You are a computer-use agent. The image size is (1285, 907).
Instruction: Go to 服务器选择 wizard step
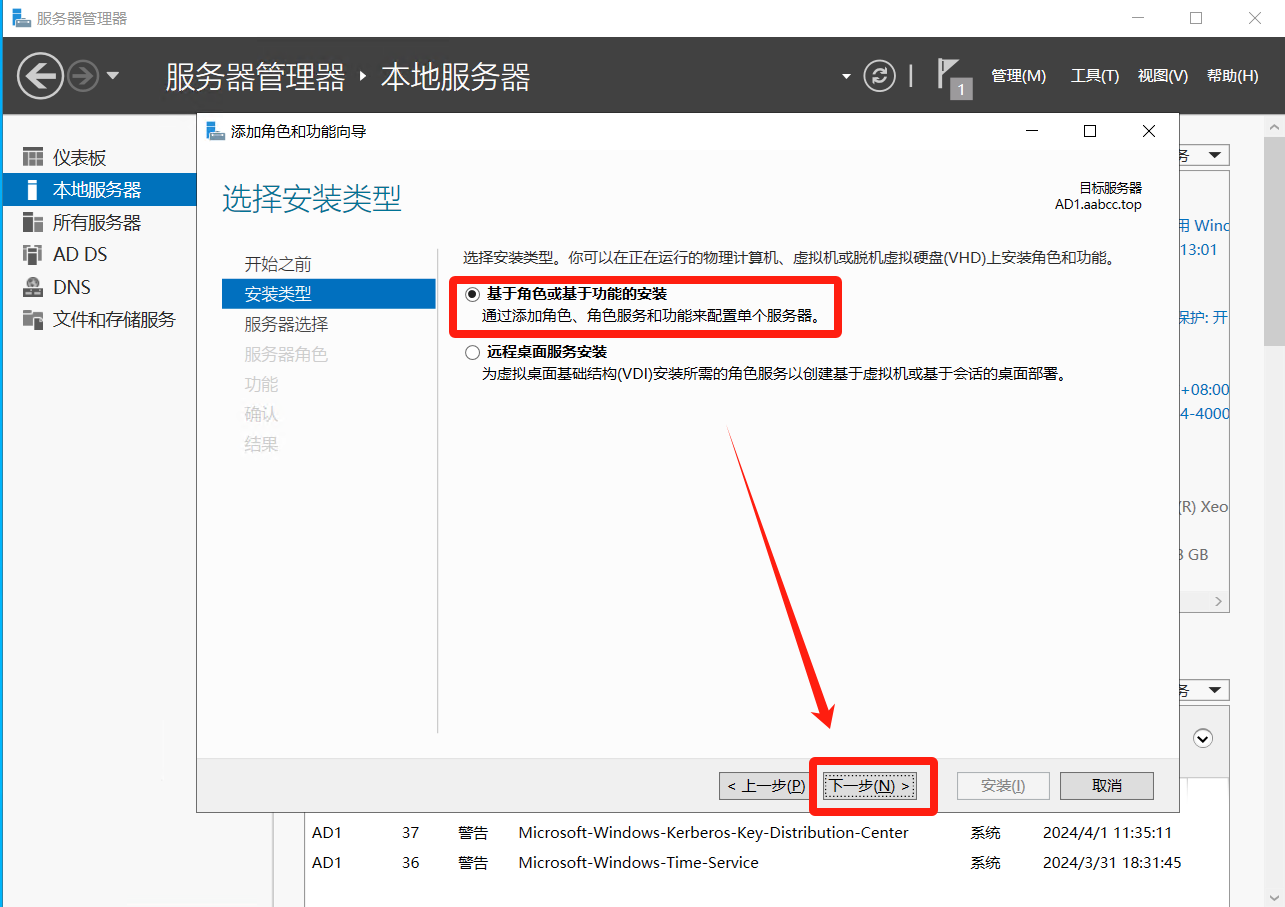point(286,324)
